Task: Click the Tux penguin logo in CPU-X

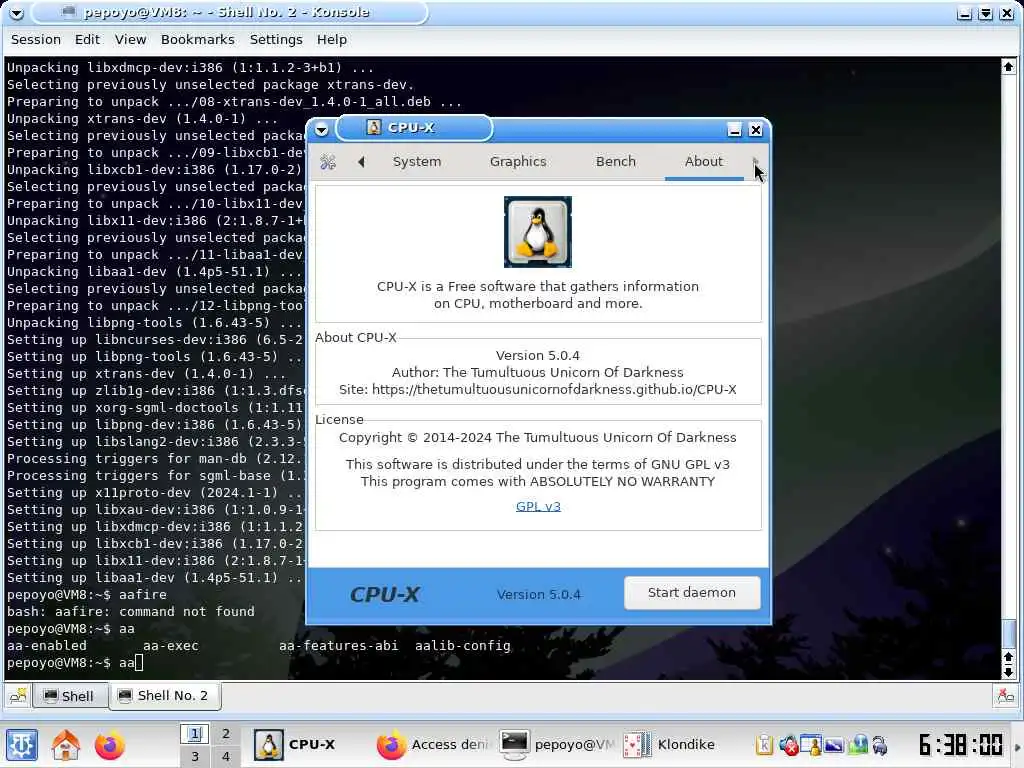Action: 537,232
